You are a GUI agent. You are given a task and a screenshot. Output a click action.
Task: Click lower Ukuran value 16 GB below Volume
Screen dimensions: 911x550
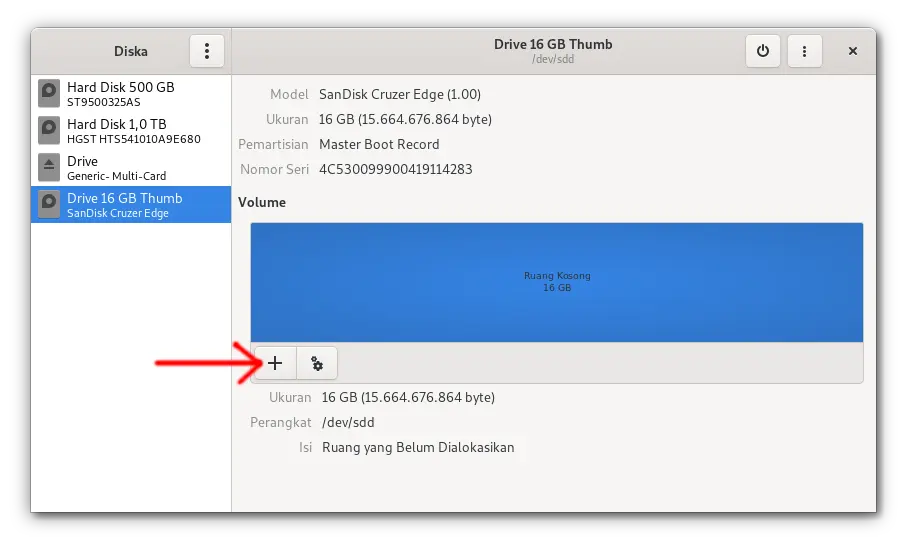pyautogui.click(x=408, y=397)
